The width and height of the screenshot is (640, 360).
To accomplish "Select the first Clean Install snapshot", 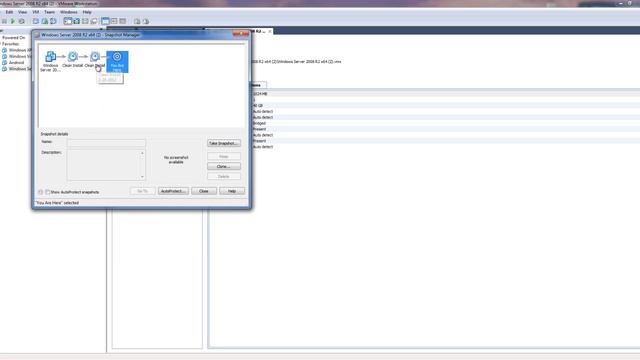I will tap(73, 60).
